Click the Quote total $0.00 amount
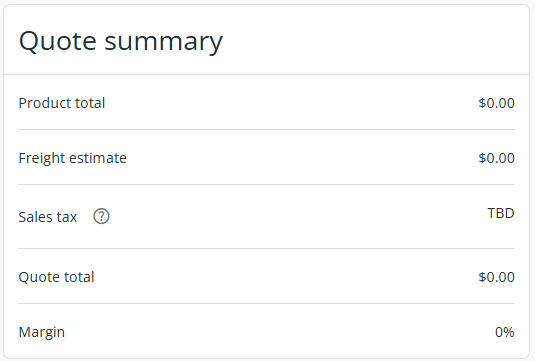The image size is (535, 361). (496, 277)
